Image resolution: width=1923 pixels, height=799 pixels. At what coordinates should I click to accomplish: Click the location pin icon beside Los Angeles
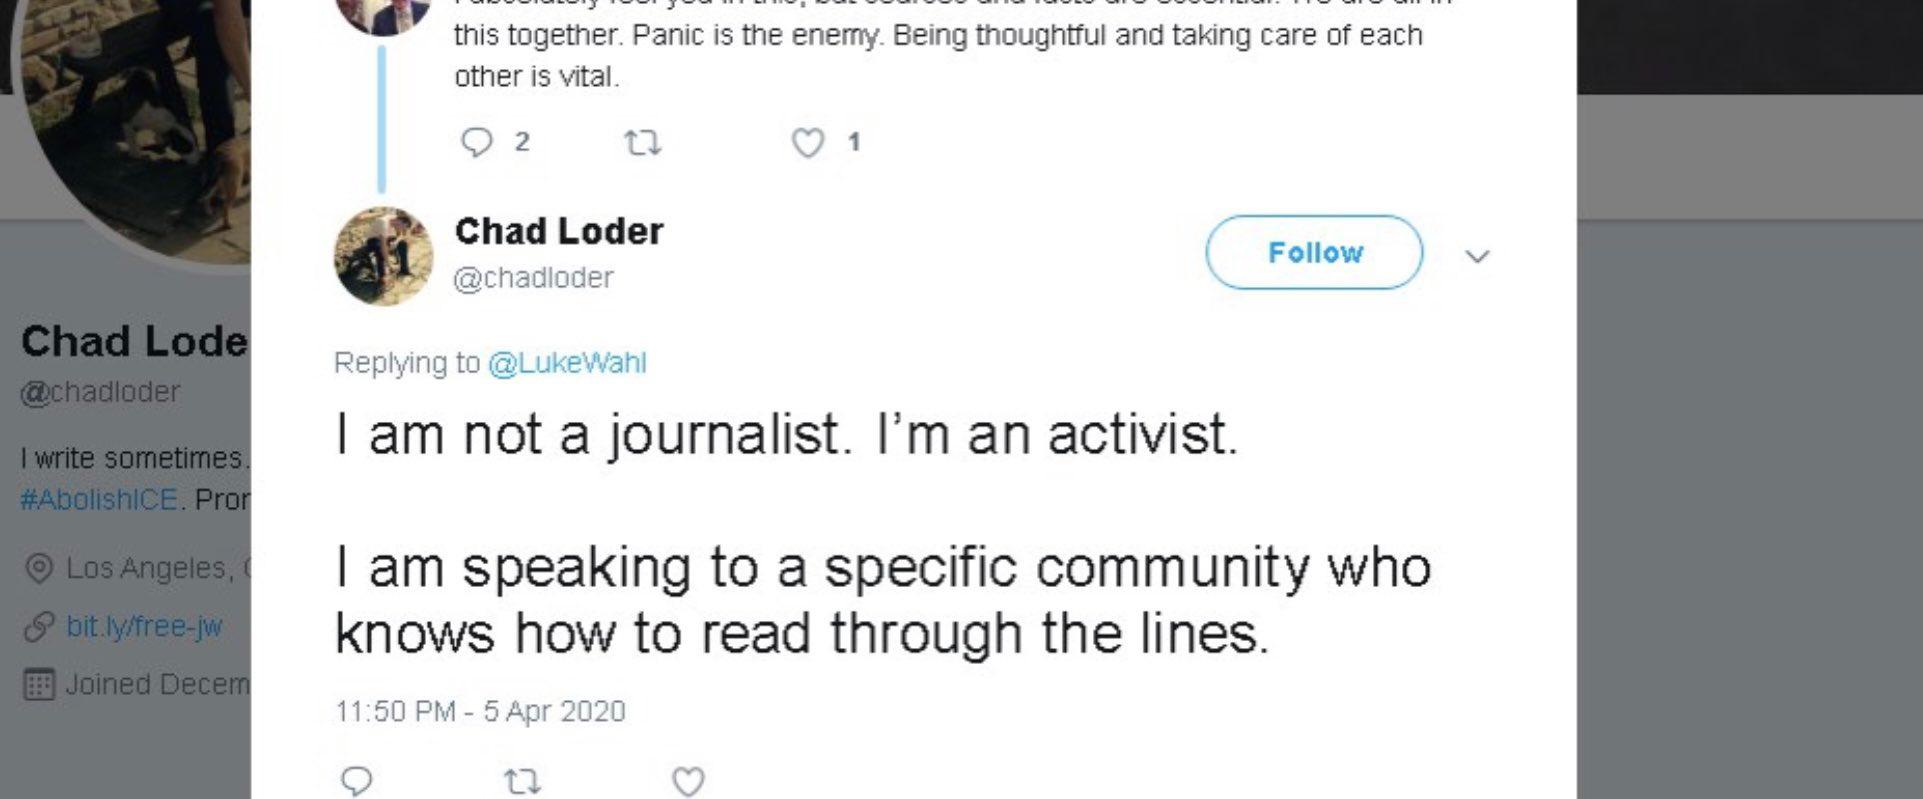tap(39, 569)
